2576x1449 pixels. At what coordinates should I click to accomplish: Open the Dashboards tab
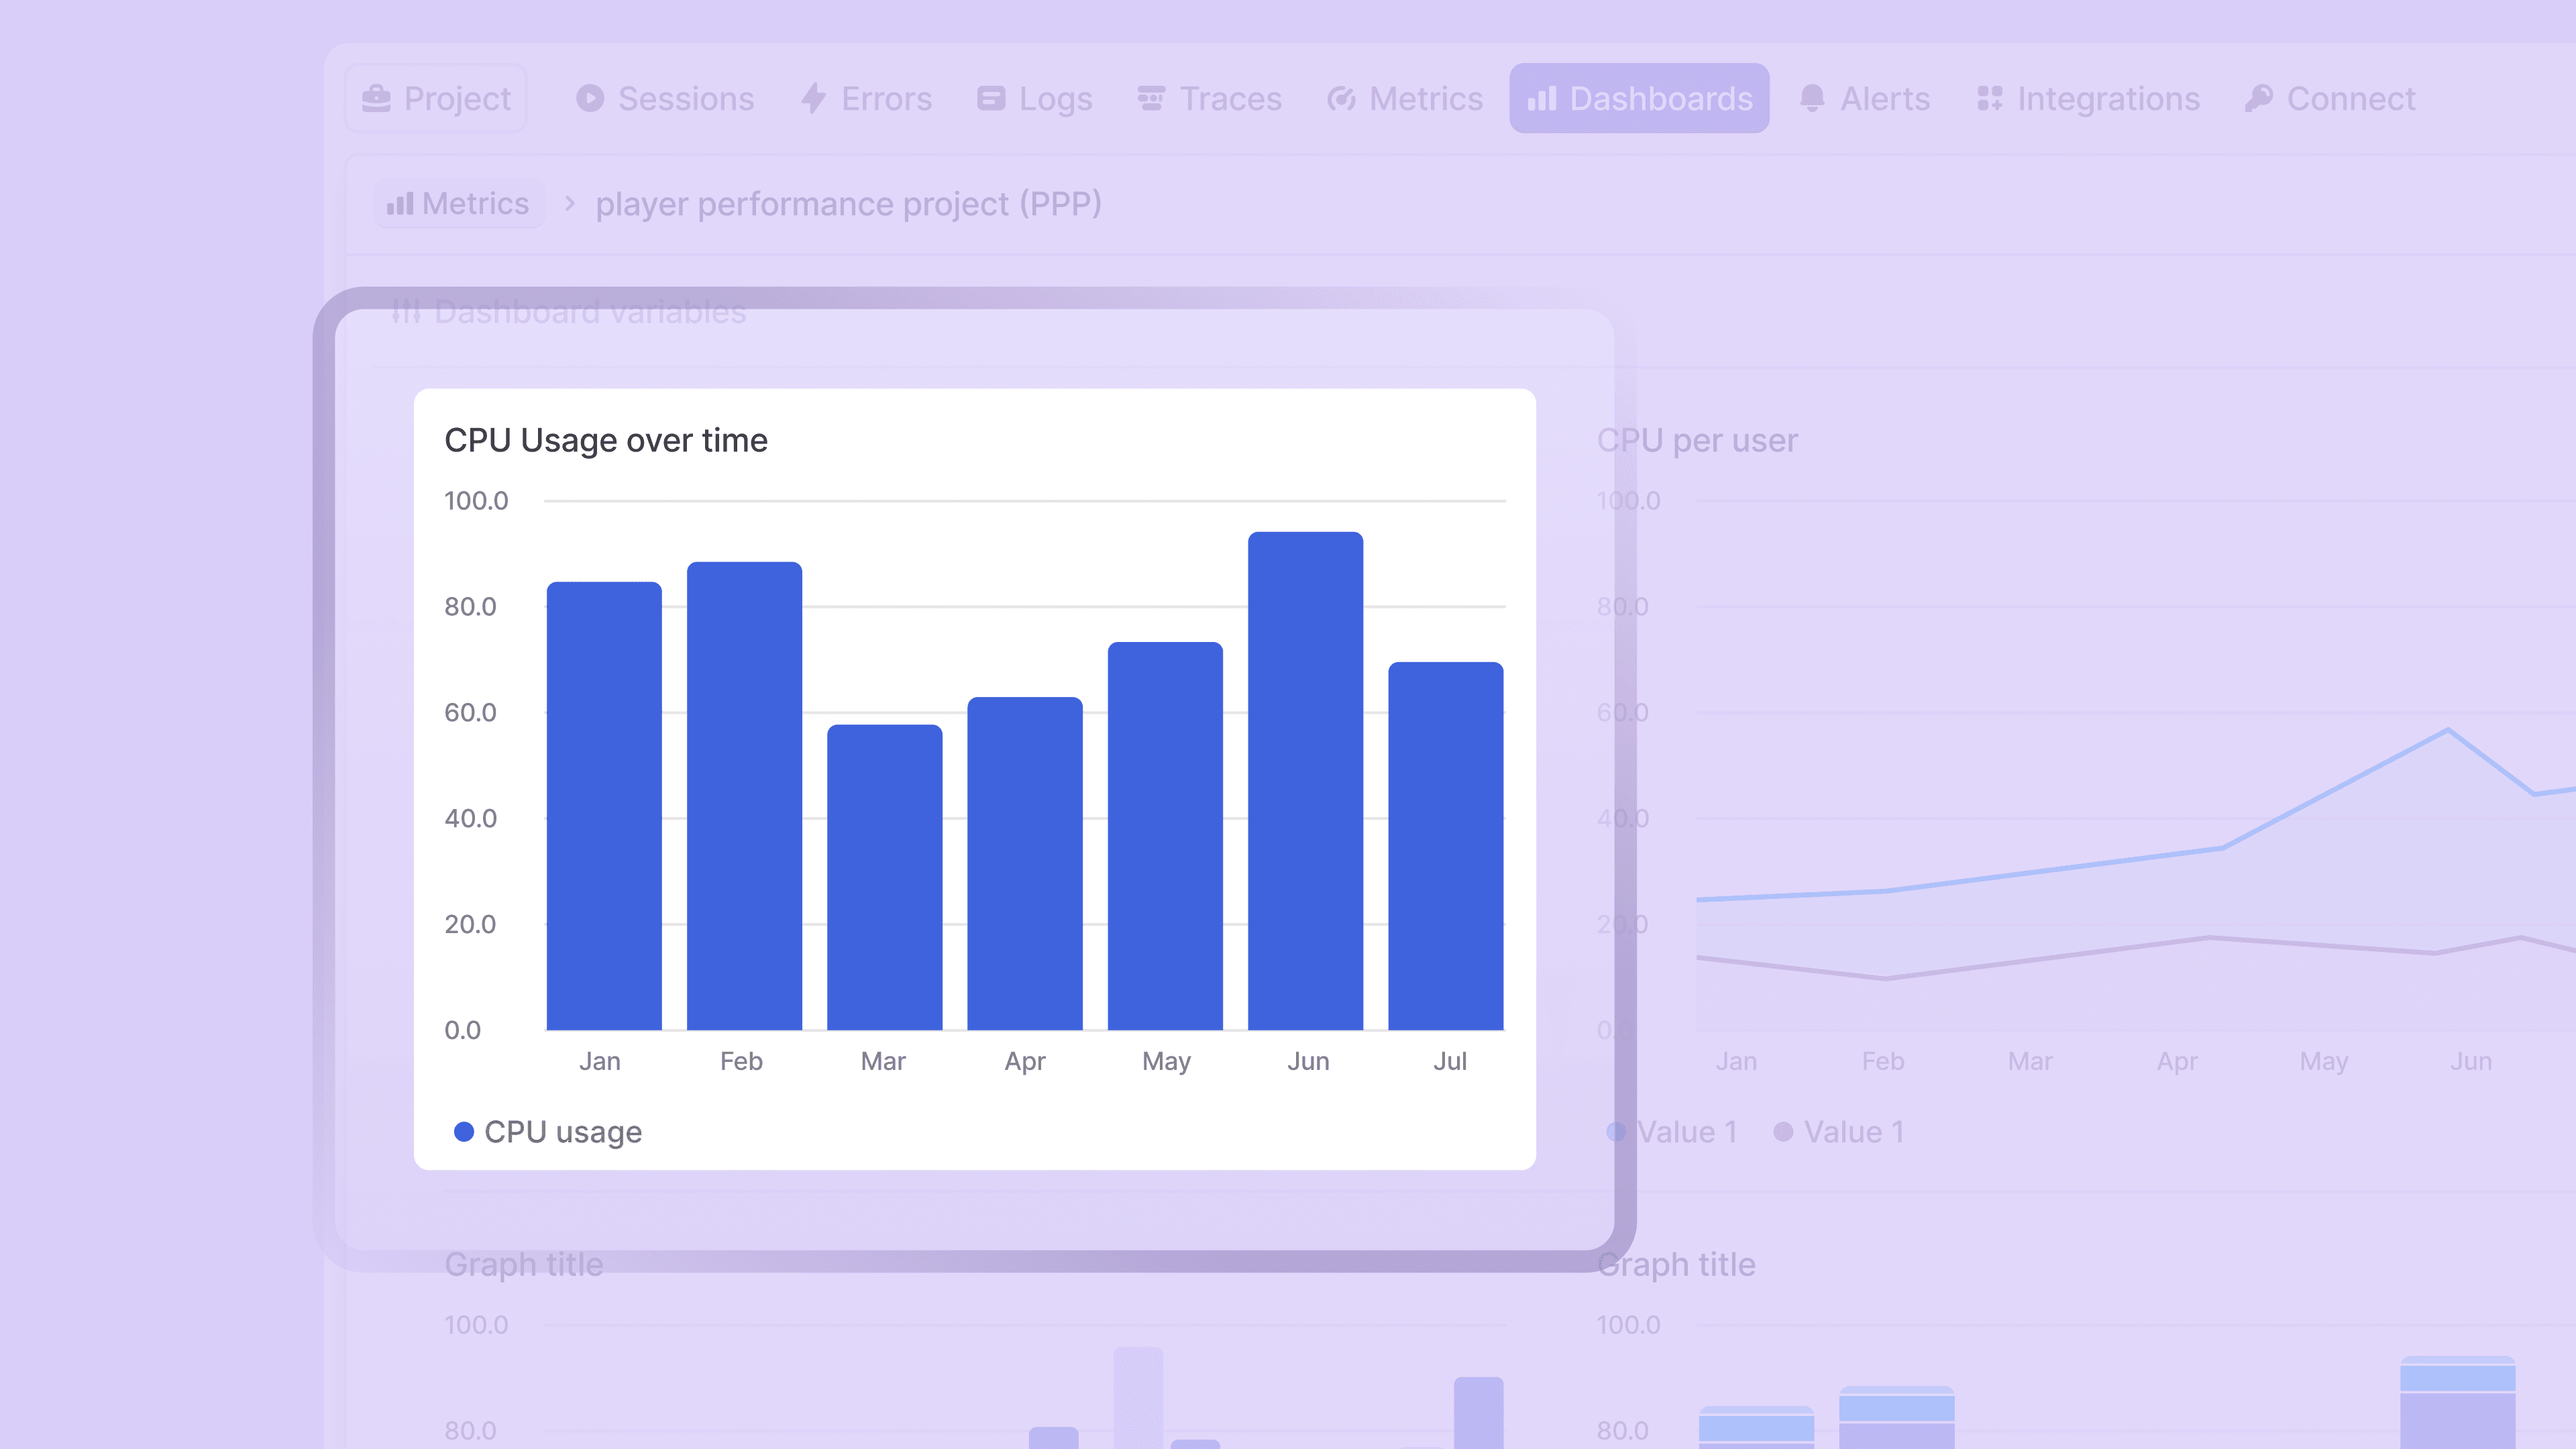click(1639, 98)
